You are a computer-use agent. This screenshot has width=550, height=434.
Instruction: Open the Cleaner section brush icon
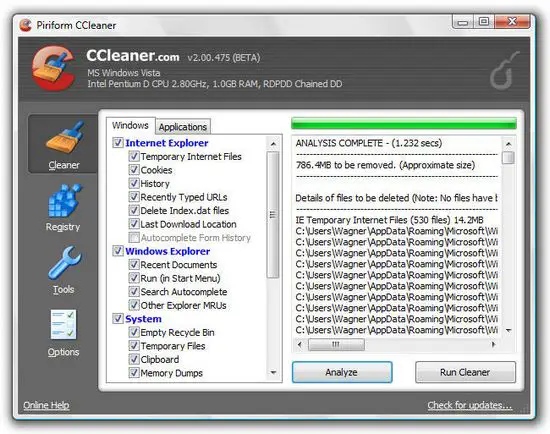[x=65, y=138]
